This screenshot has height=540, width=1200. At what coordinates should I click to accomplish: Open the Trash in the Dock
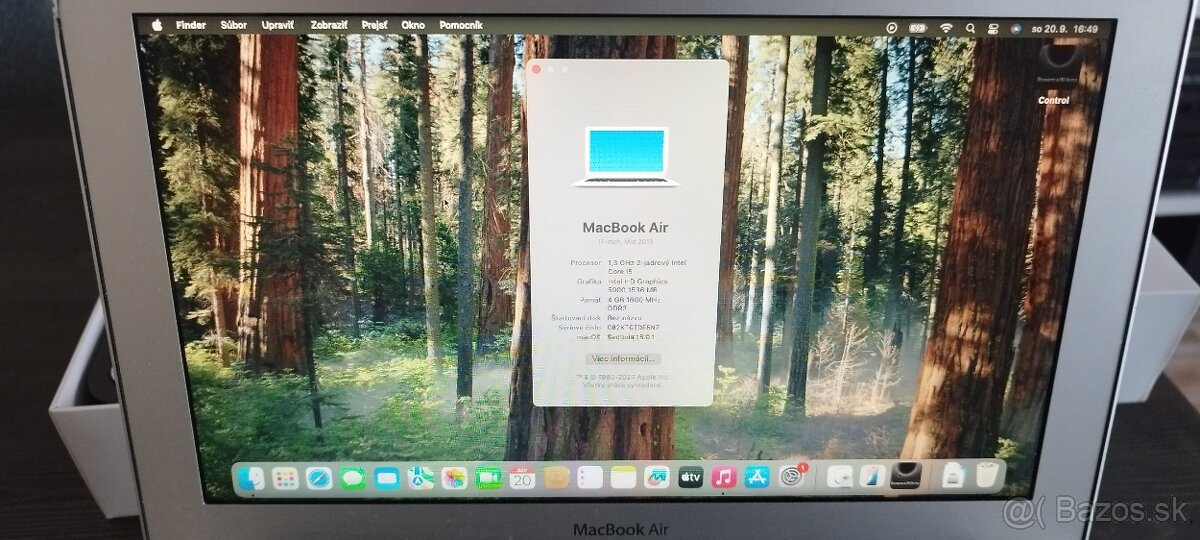988,477
